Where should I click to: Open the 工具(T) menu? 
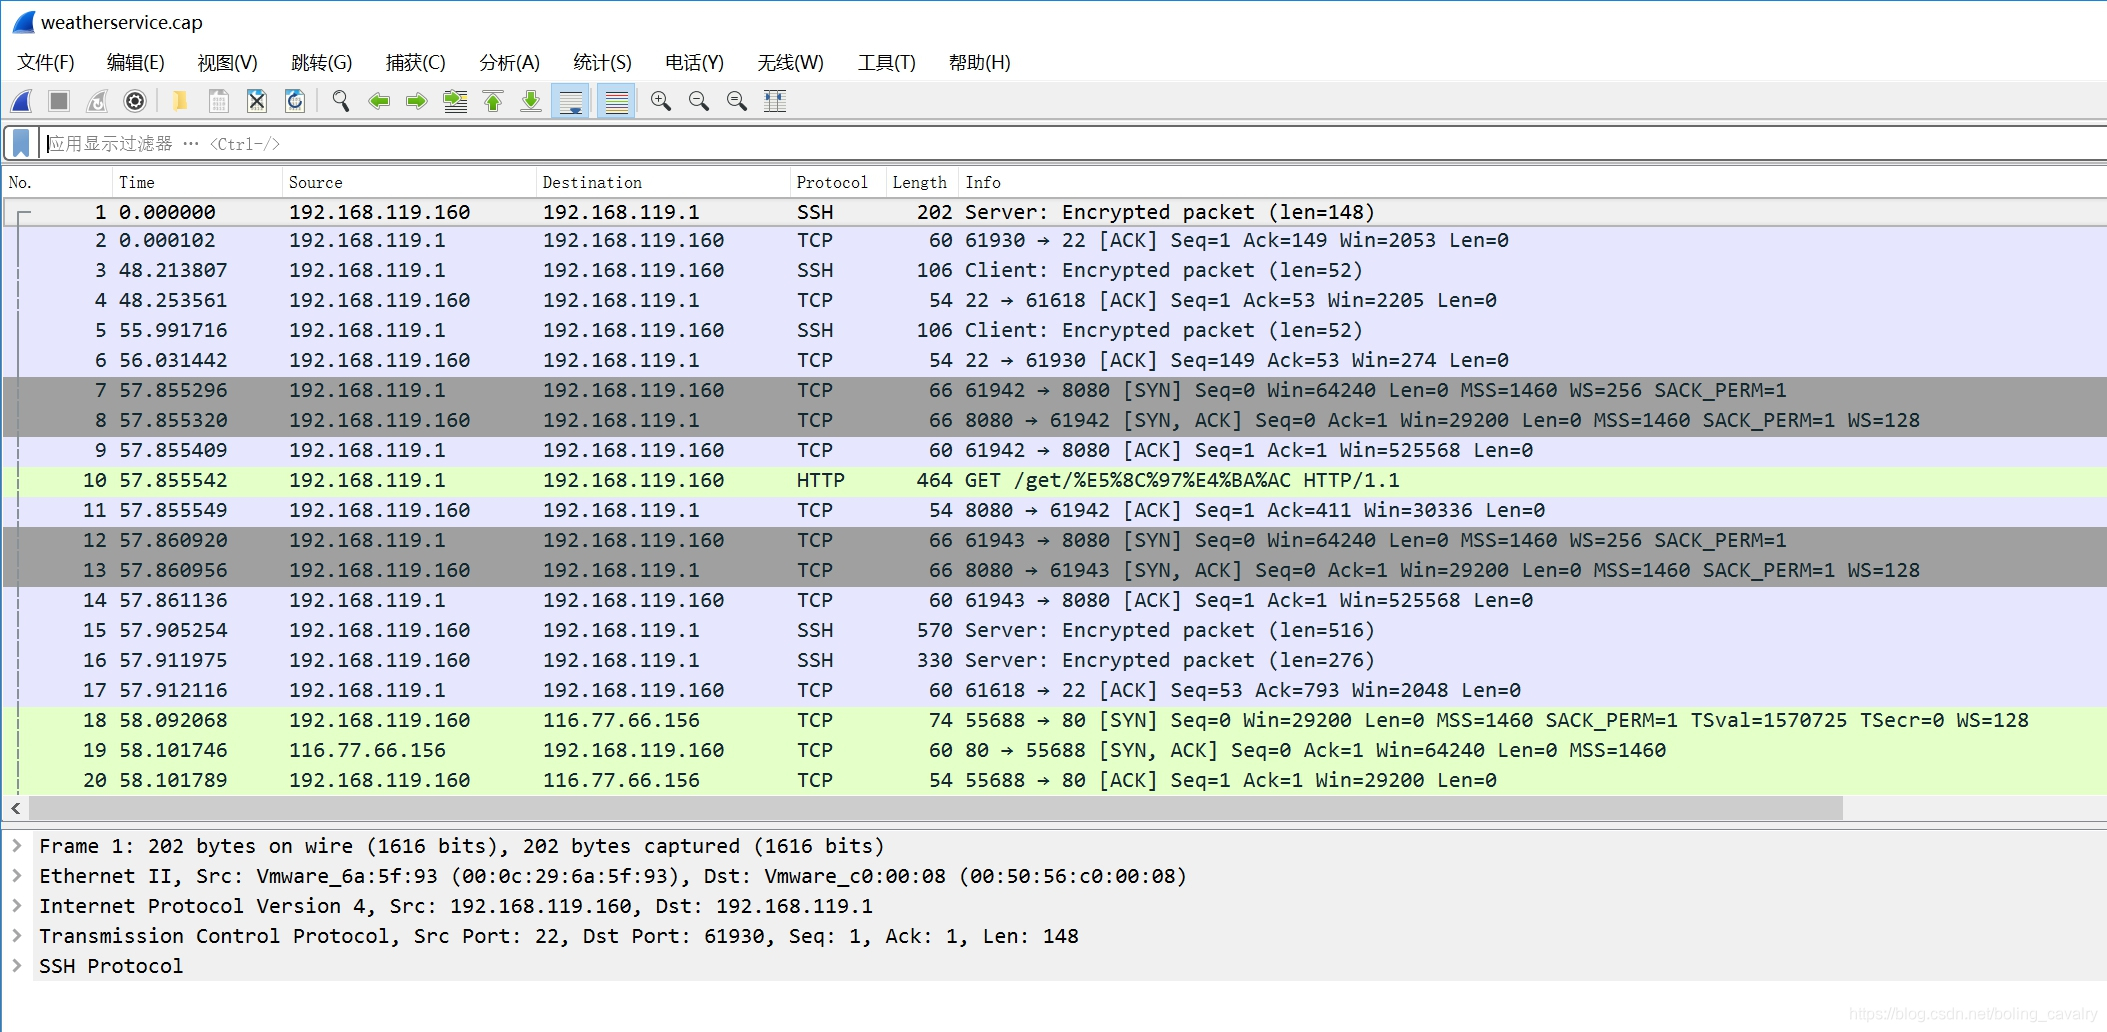[x=887, y=62]
